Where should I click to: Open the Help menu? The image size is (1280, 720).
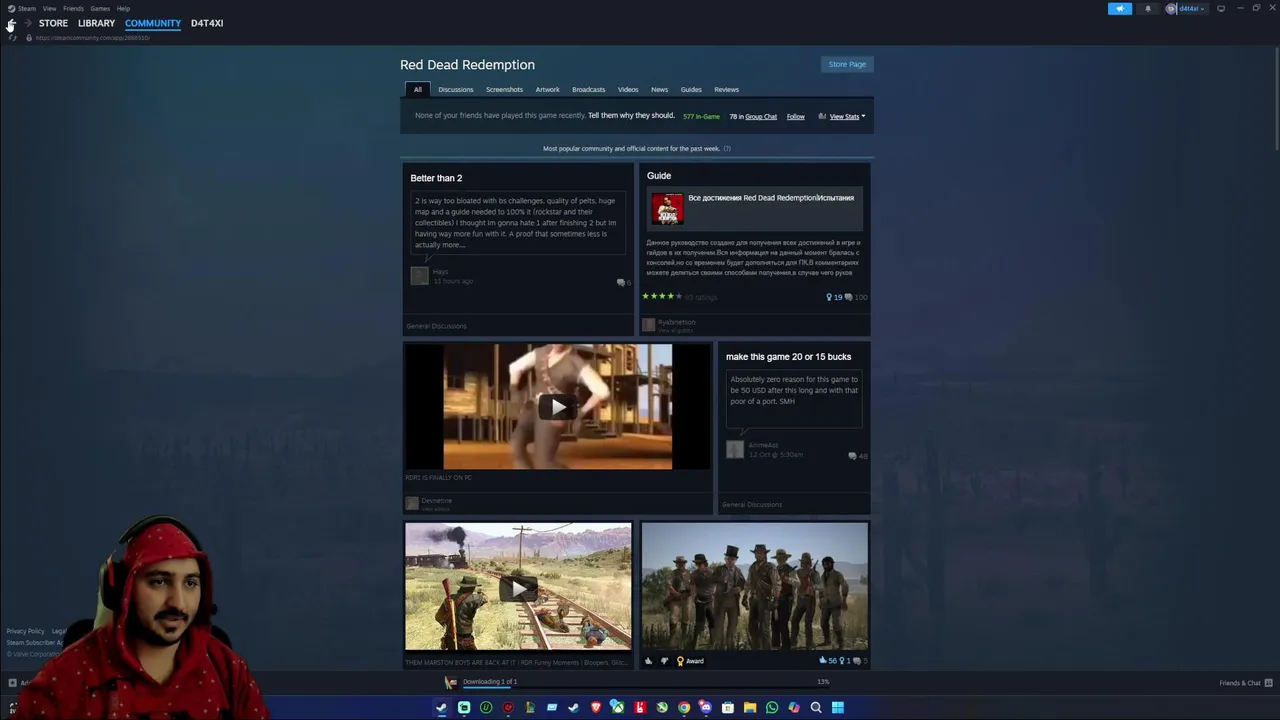pos(123,8)
